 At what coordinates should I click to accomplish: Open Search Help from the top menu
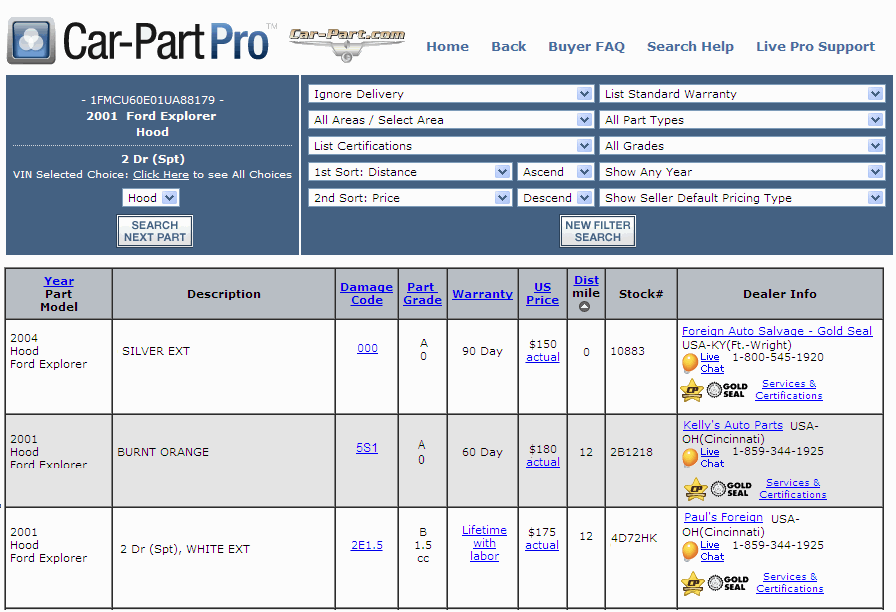(x=690, y=46)
